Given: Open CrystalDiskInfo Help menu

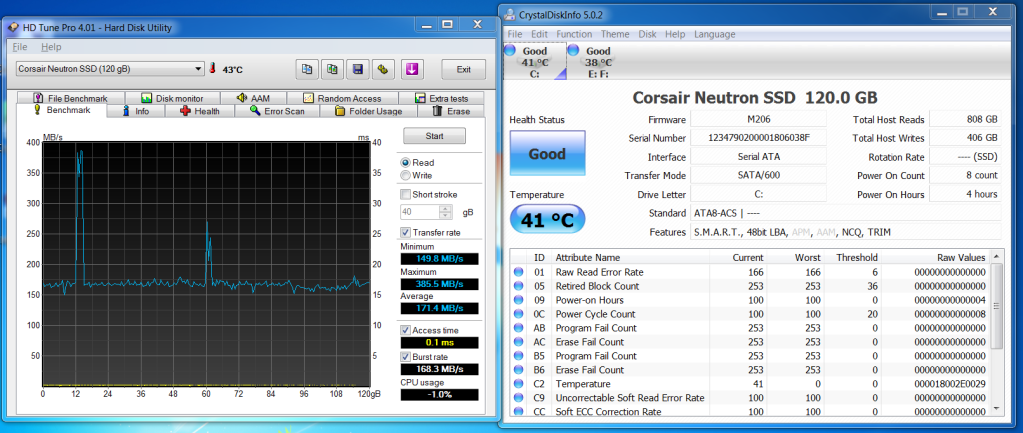Looking at the screenshot, I should pos(675,34).
